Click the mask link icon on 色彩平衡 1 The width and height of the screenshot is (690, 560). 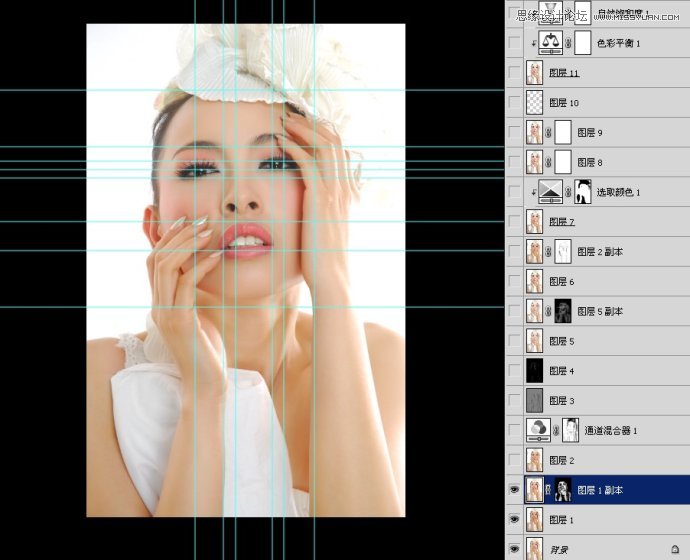pos(568,43)
